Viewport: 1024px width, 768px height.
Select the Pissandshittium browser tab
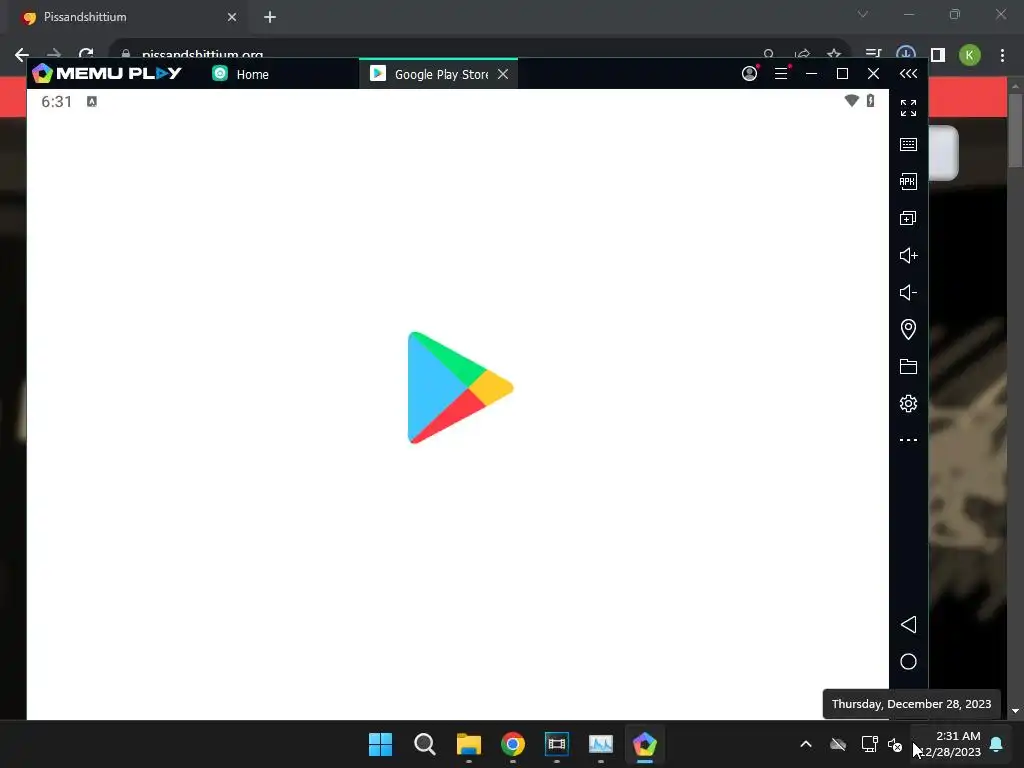tap(124, 17)
